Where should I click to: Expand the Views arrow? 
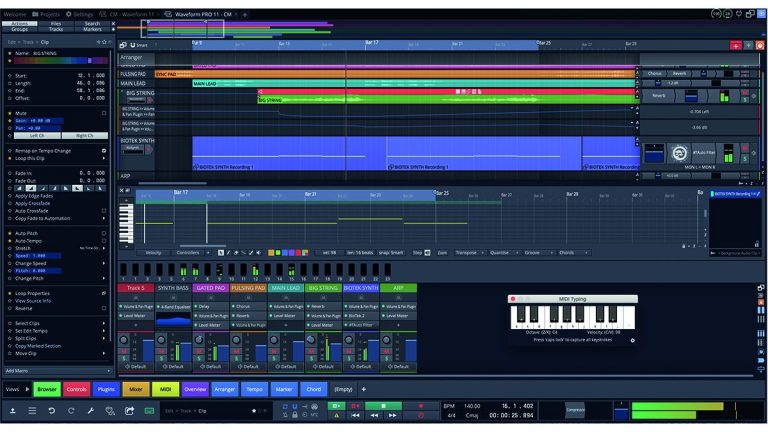coord(27,389)
